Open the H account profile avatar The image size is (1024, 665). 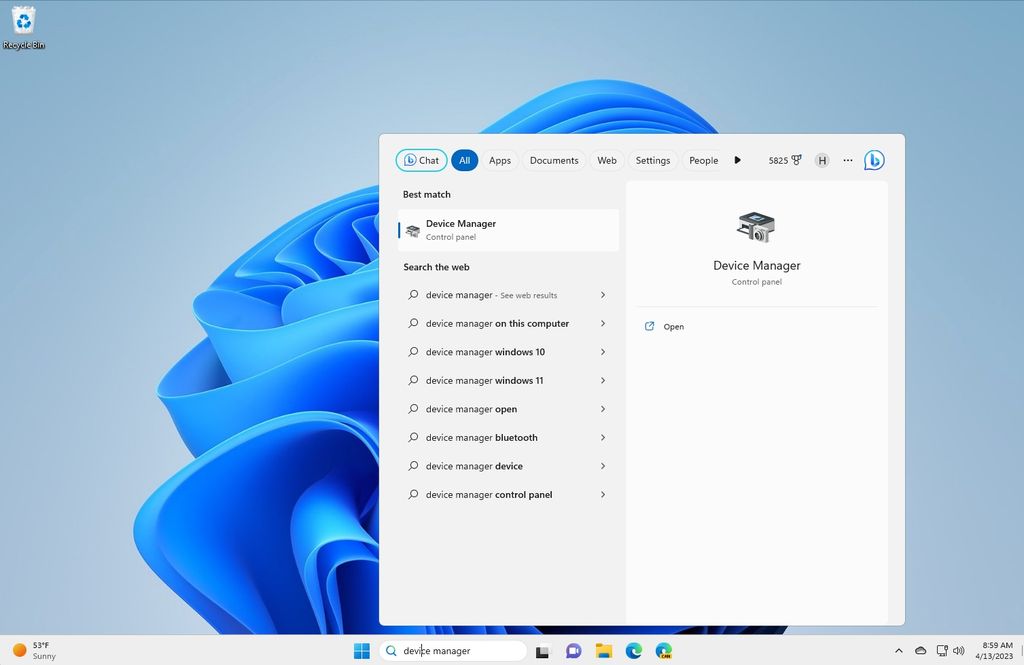click(x=822, y=160)
